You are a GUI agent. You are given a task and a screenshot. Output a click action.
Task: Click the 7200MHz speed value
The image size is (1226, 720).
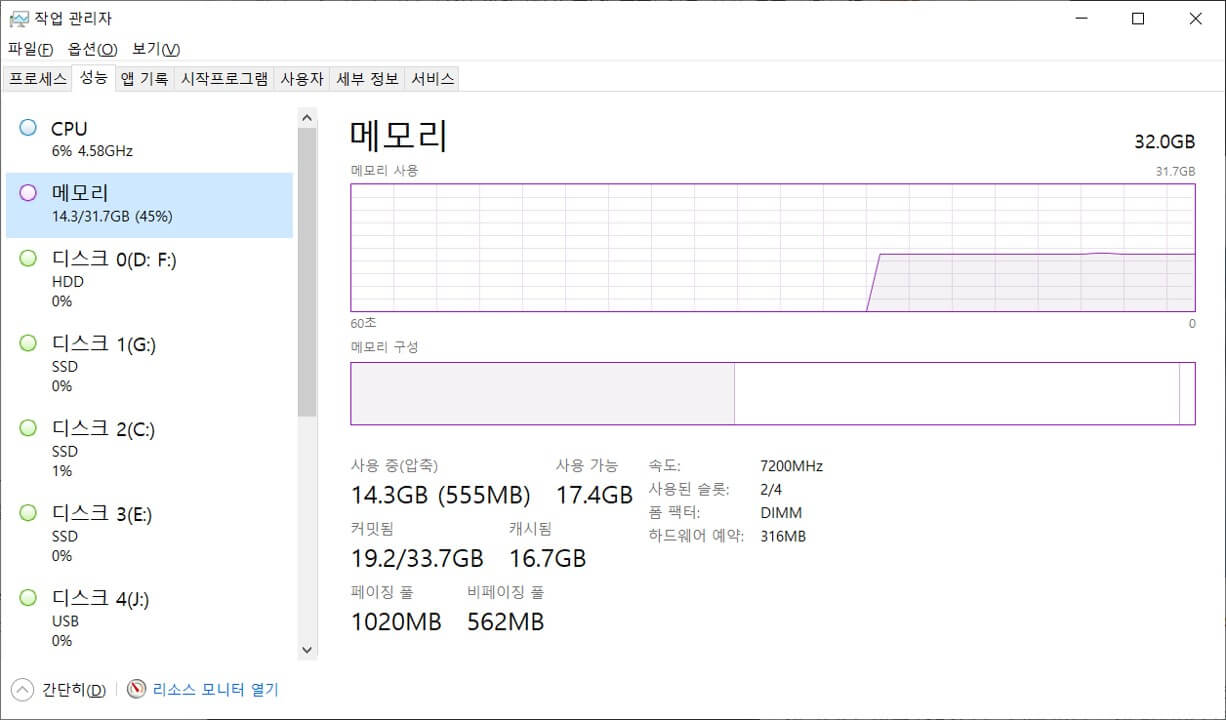[x=791, y=466]
